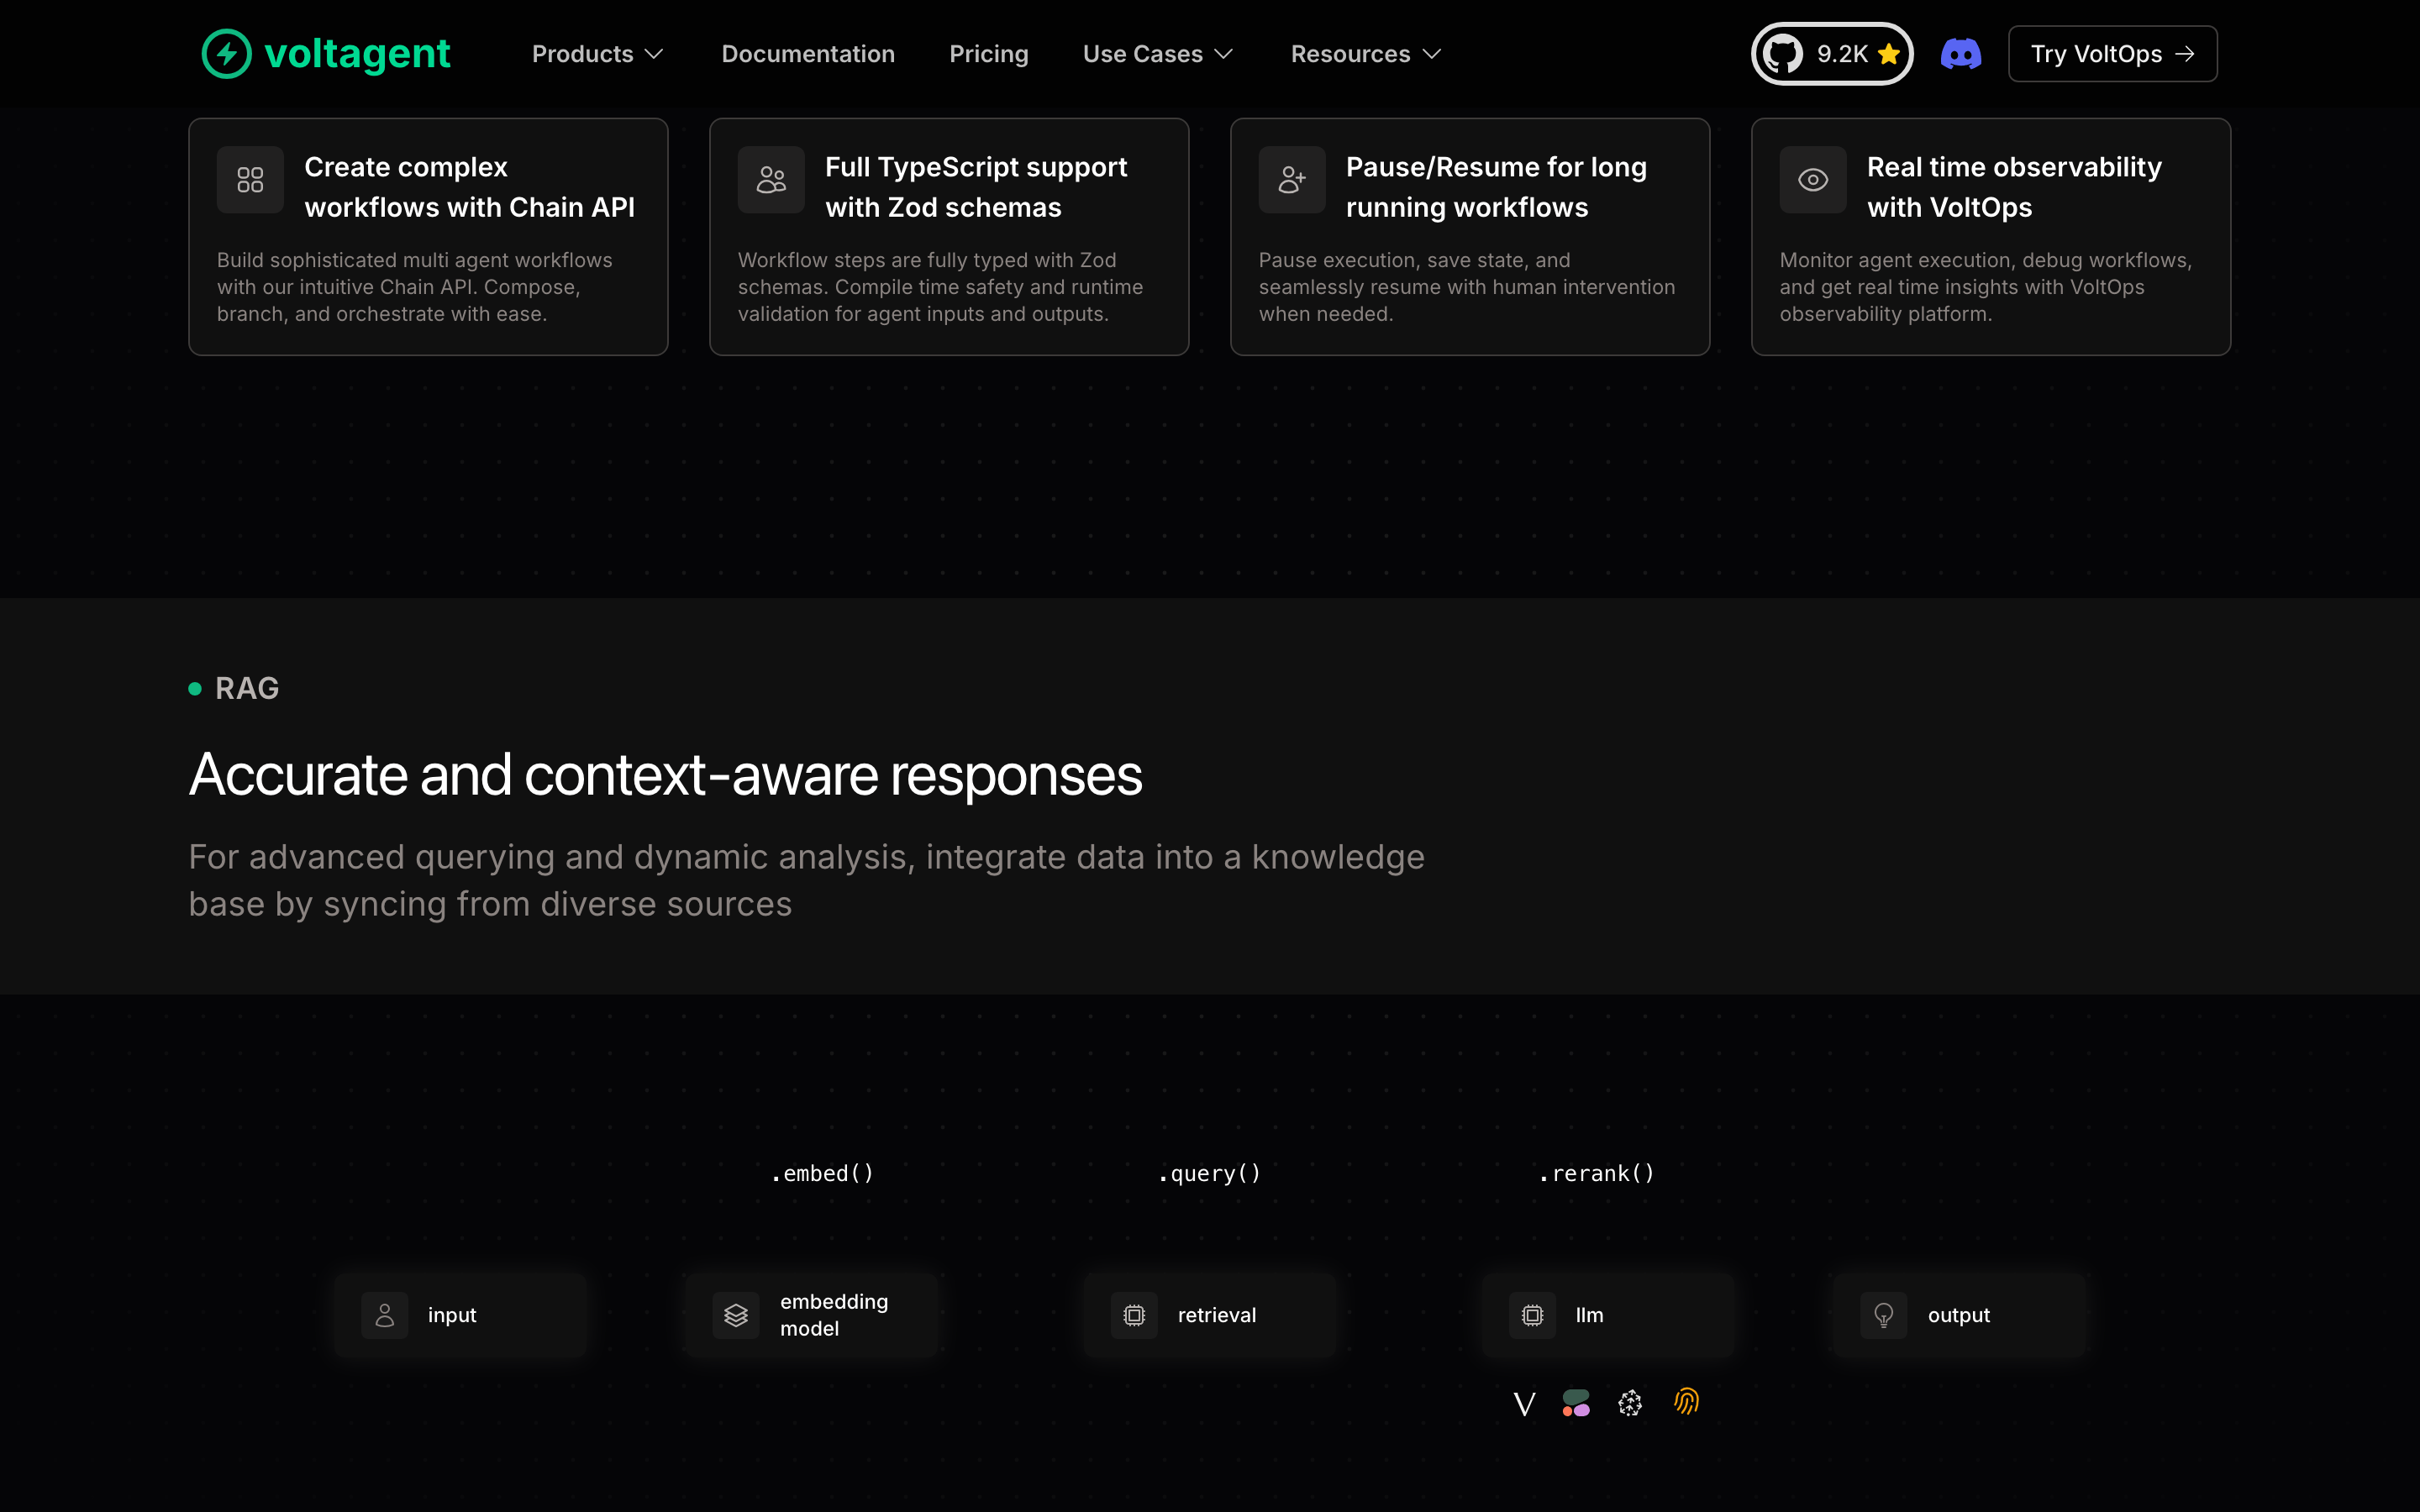Screen dimensions: 2420x1512
Task: Expand the Products dropdown menu
Action: pyautogui.click(x=597, y=54)
